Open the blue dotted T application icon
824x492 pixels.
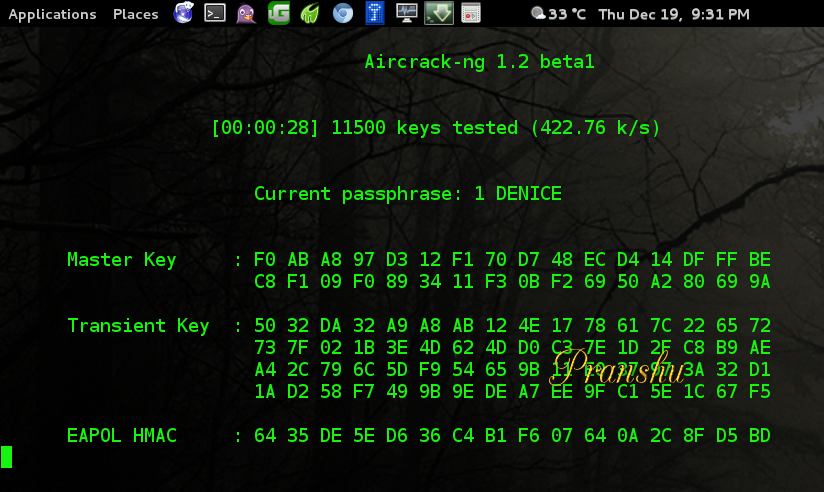pyautogui.click(x=375, y=13)
